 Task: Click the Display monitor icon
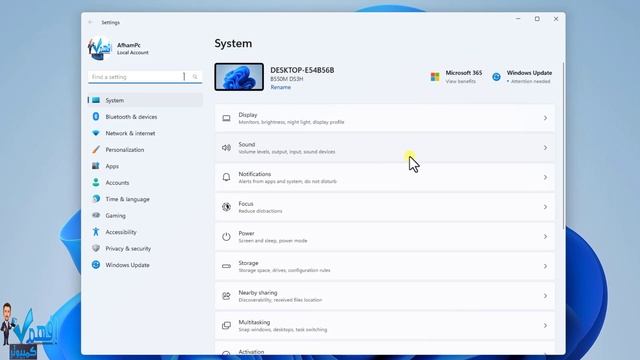point(226,118)
